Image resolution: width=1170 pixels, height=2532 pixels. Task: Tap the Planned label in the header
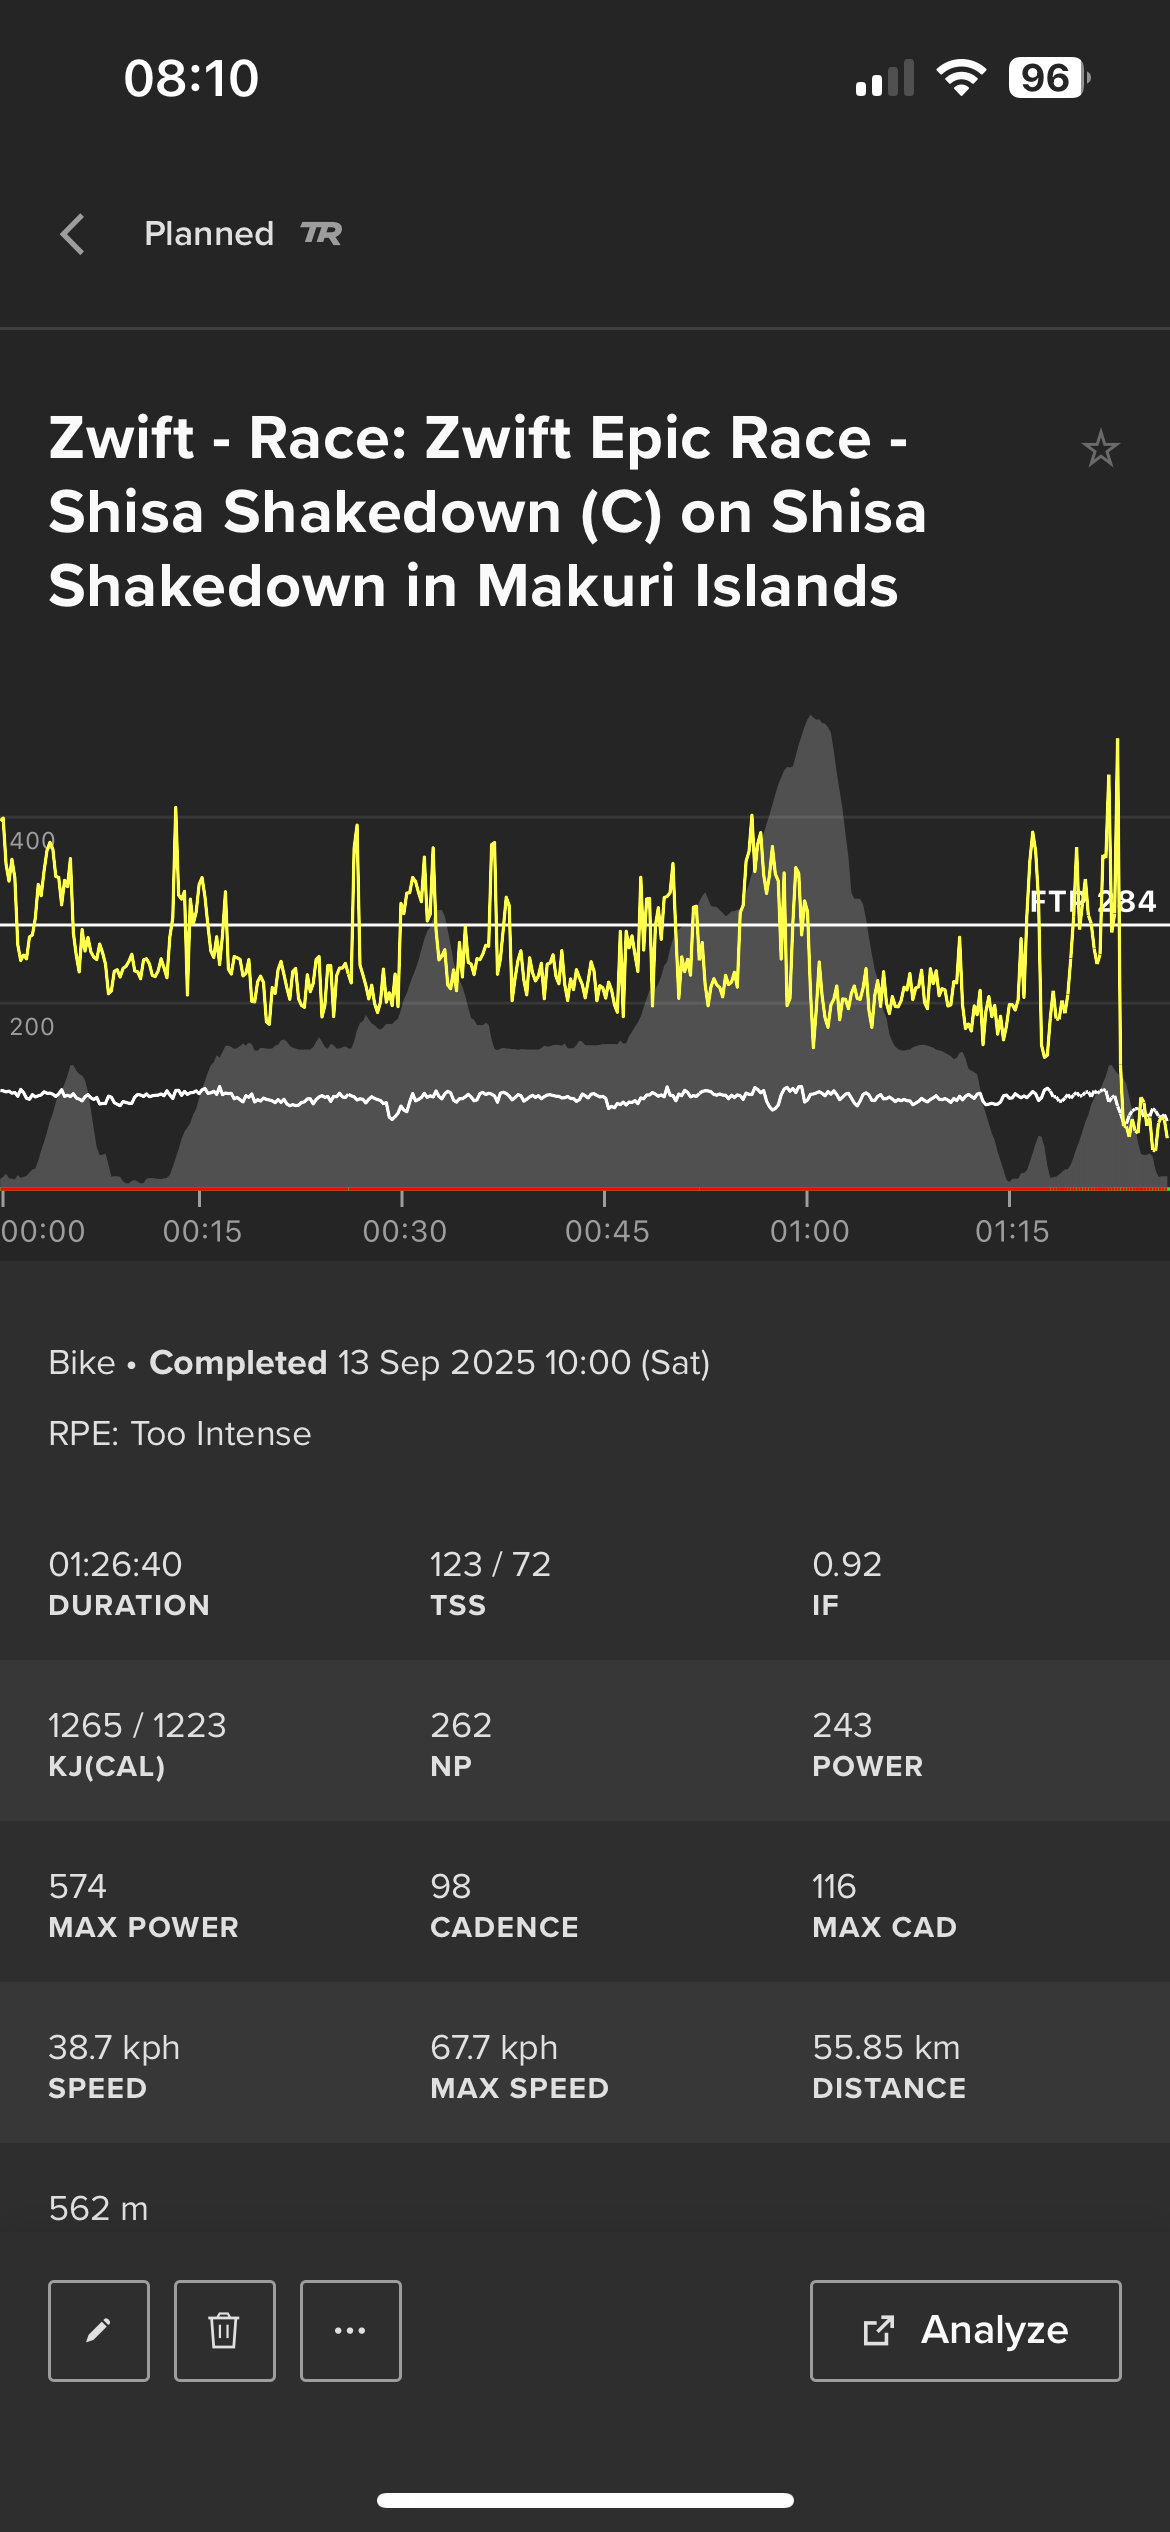click(209, 234)
